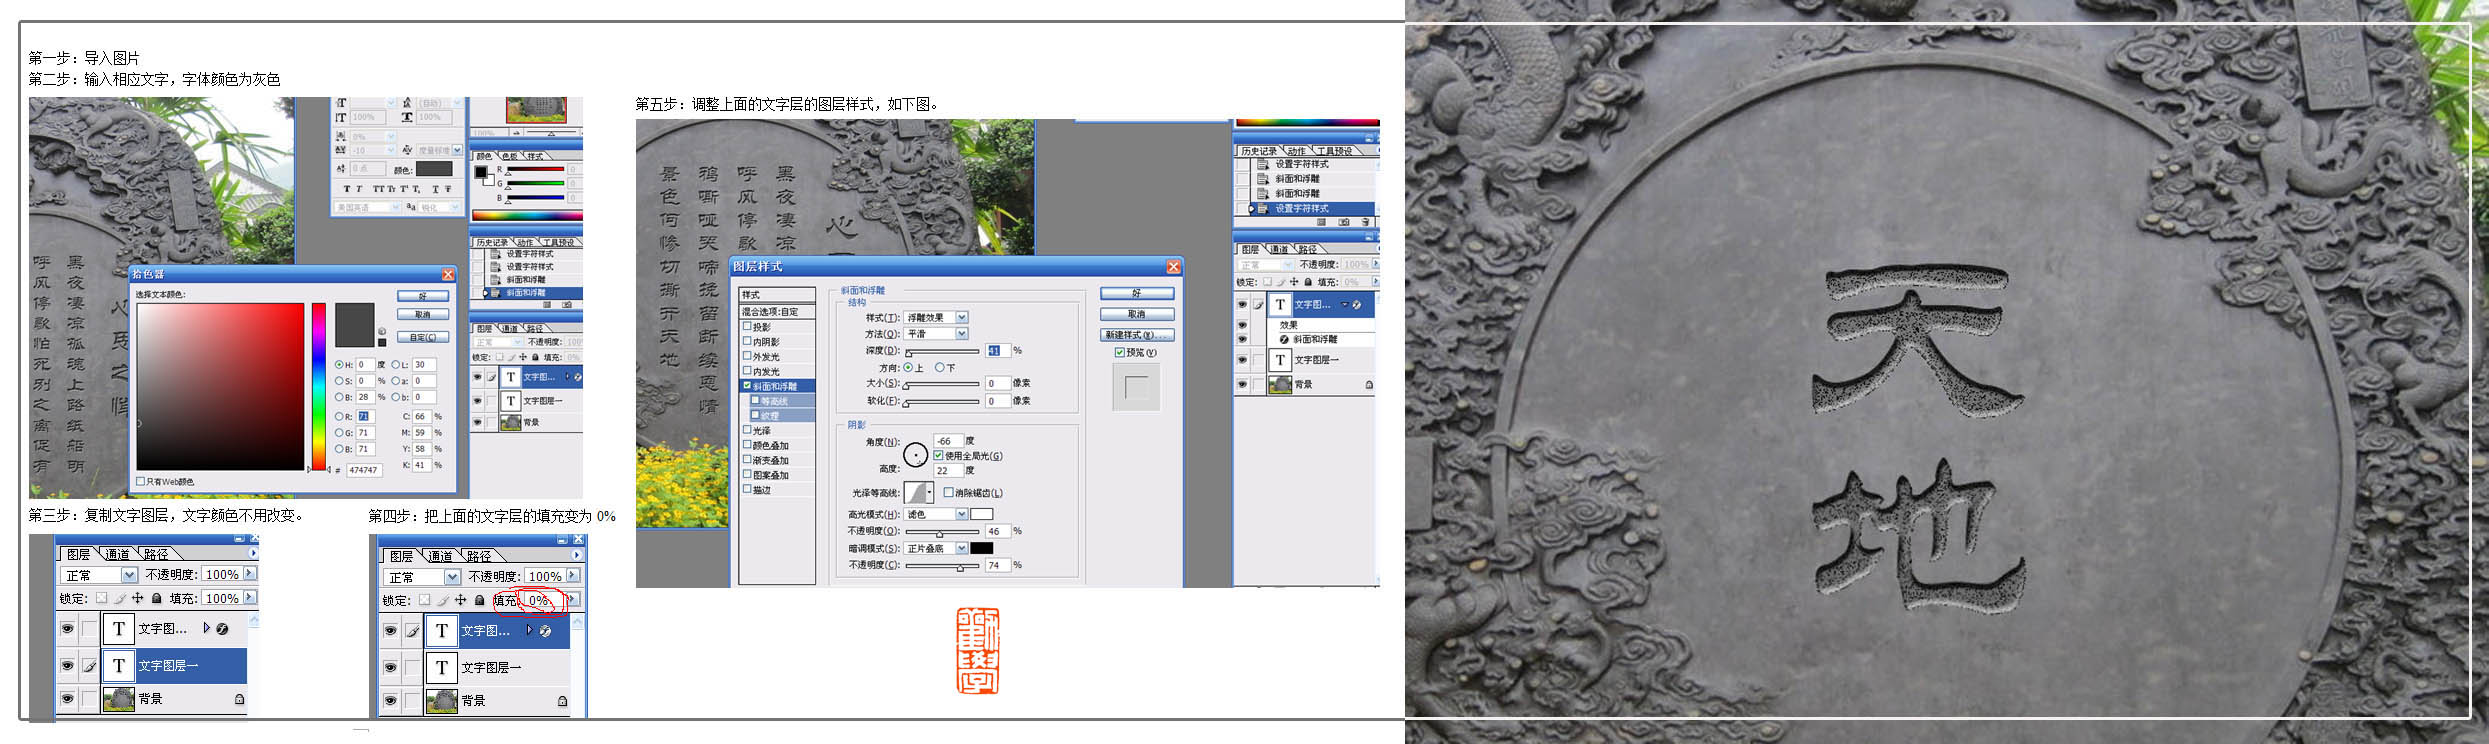This screenshot has height=744, width=2489.
Task: Select the 下 direction radio button
Action: (x=939, y=367)
